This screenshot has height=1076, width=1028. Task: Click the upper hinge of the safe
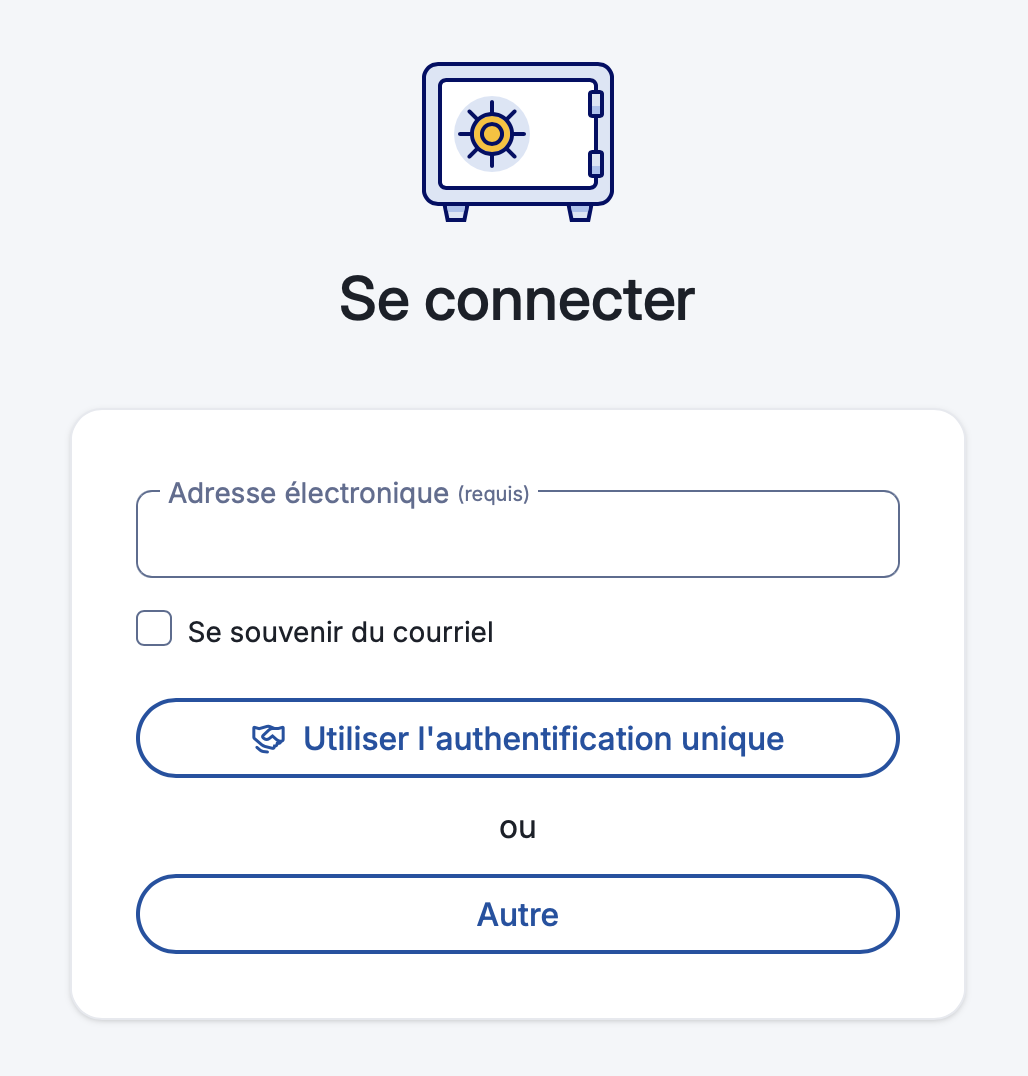[595, 104]
